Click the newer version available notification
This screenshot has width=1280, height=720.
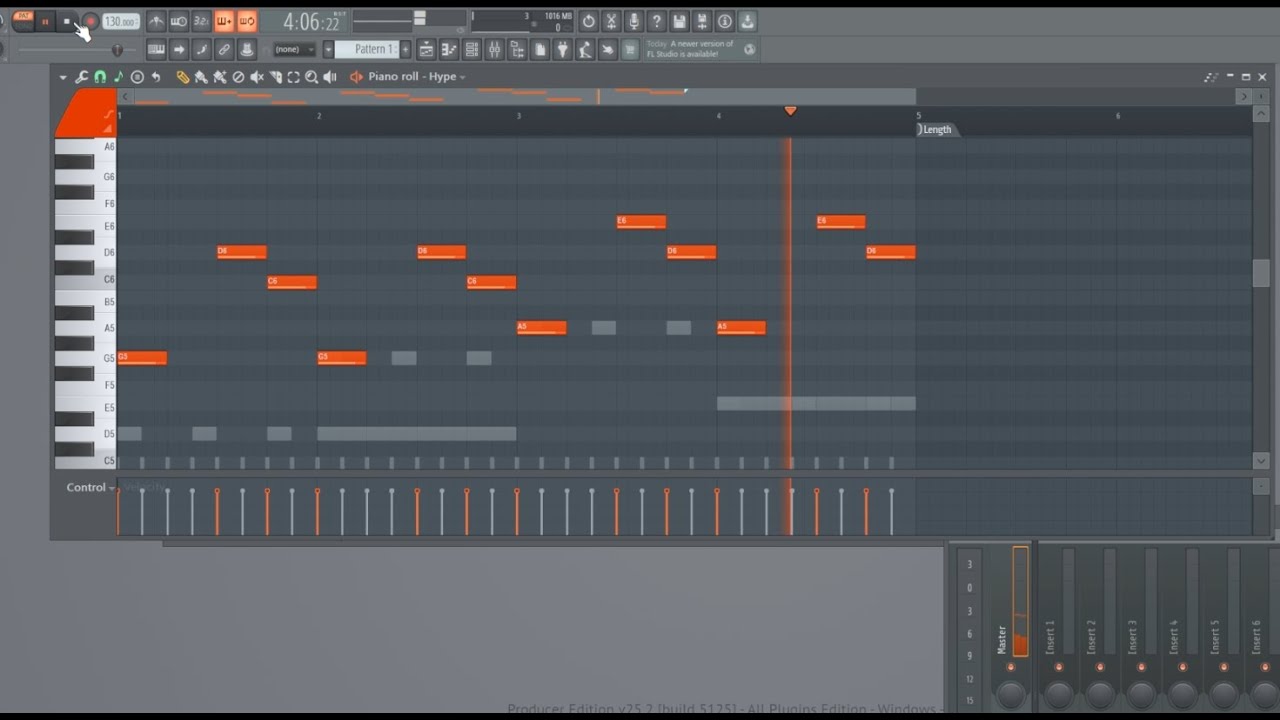click(690, 49)
